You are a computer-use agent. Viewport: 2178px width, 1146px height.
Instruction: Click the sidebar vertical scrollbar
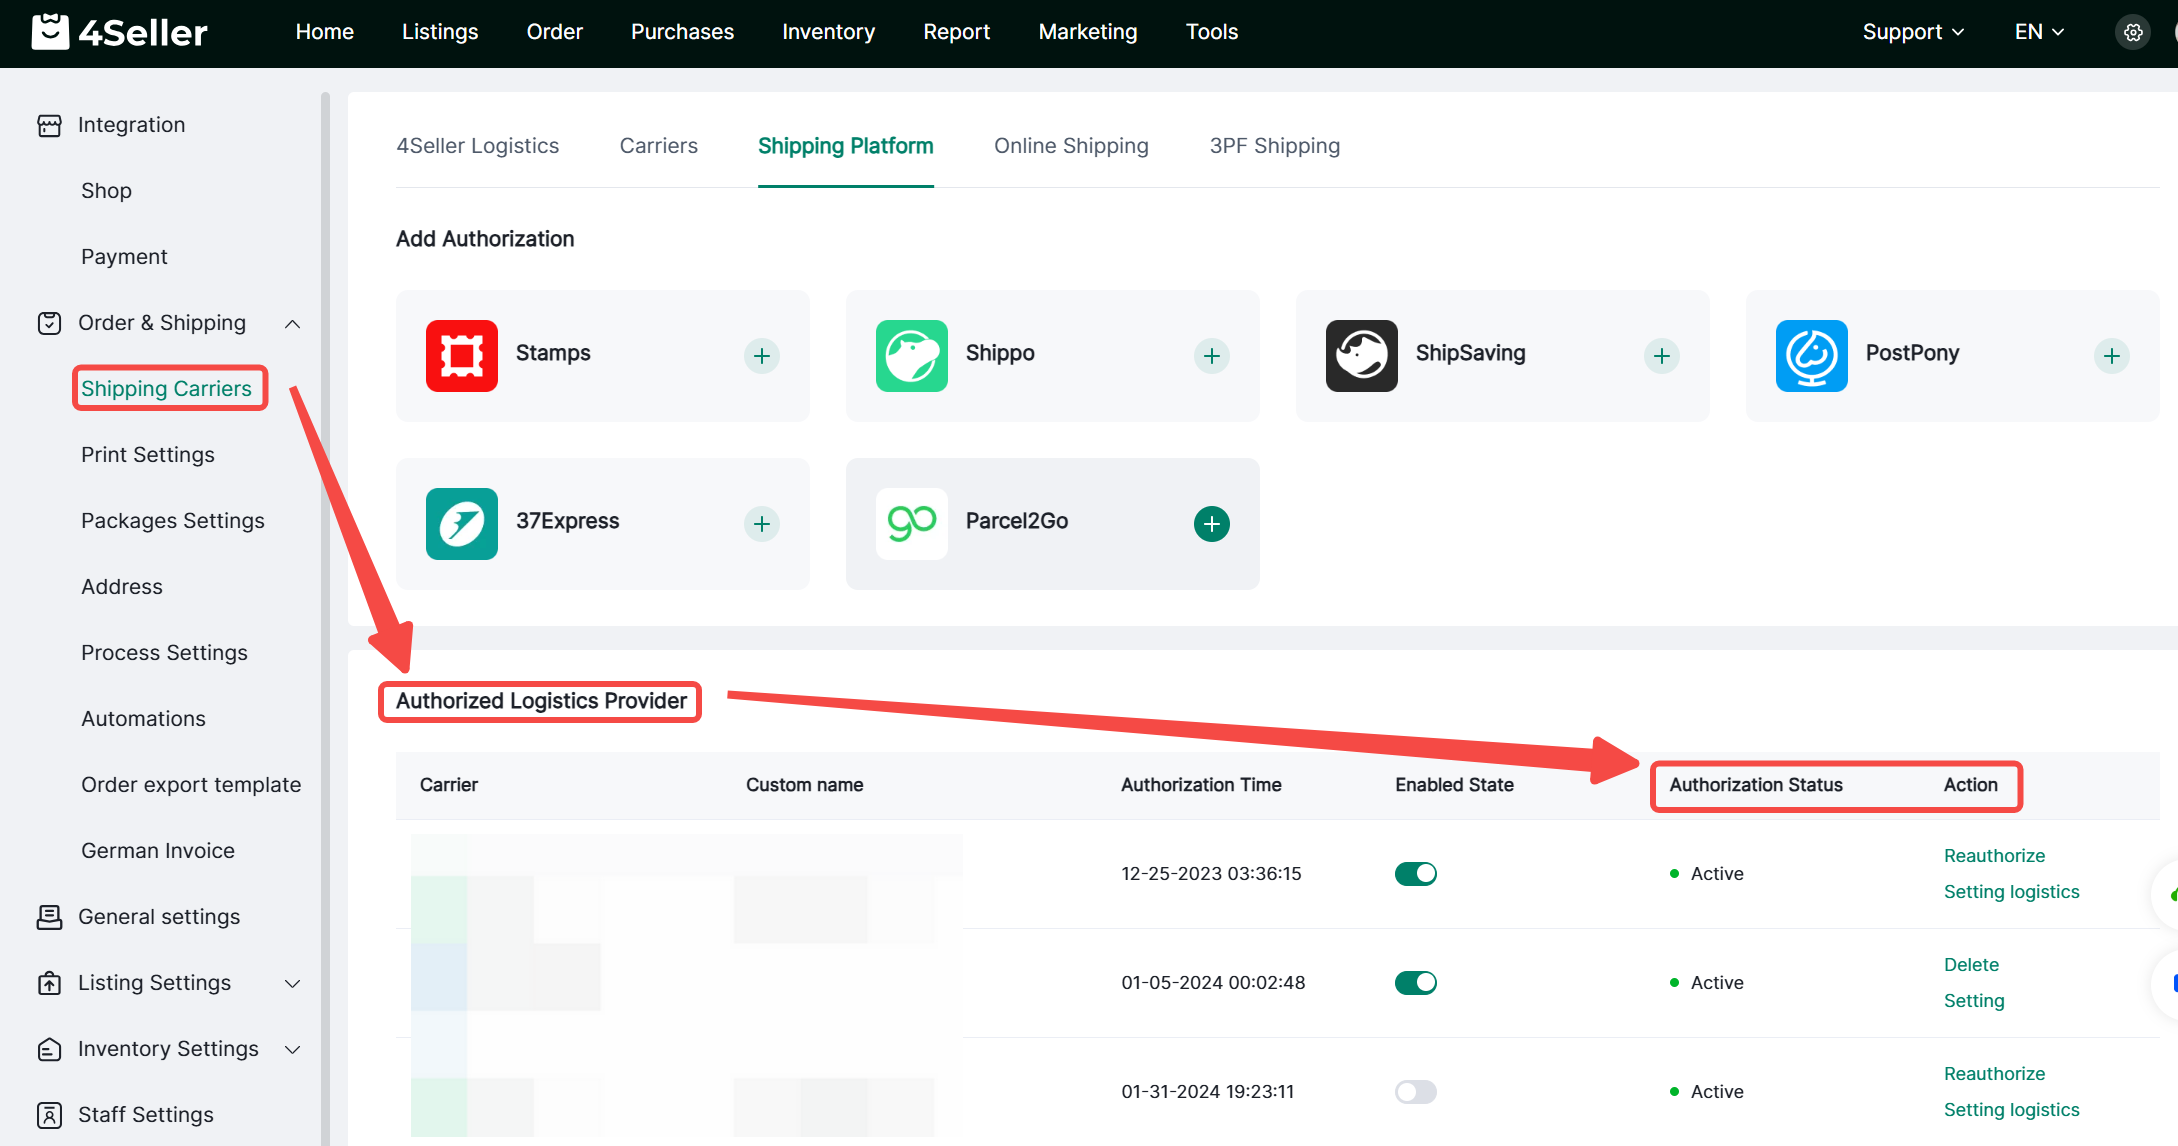[x=325, y=600]
